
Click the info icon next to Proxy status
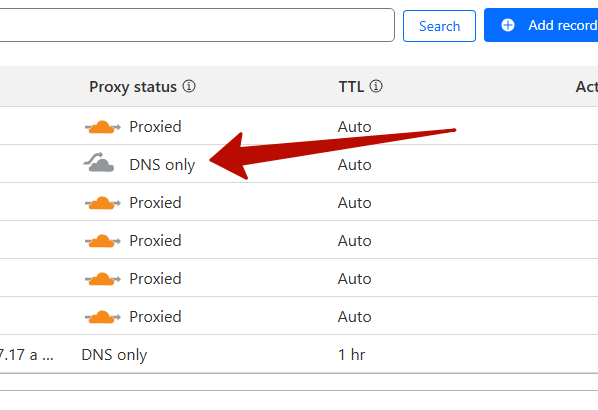(189, 86)
